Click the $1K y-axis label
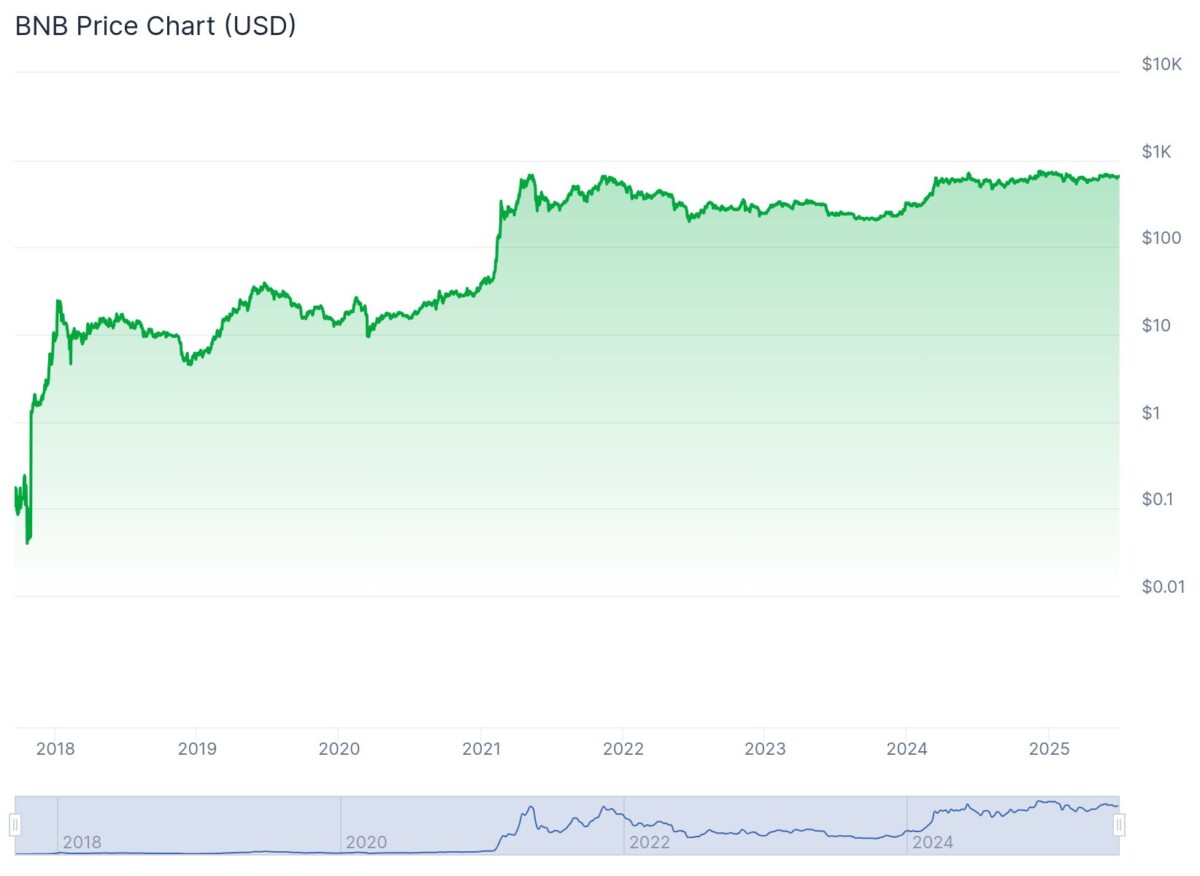1200x876 pixels. point(1159,152)
